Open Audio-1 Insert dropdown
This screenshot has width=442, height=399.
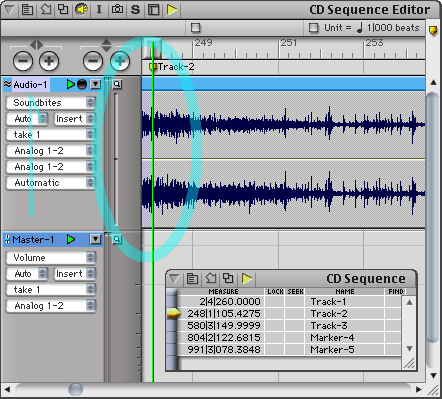tap(75, 119)
